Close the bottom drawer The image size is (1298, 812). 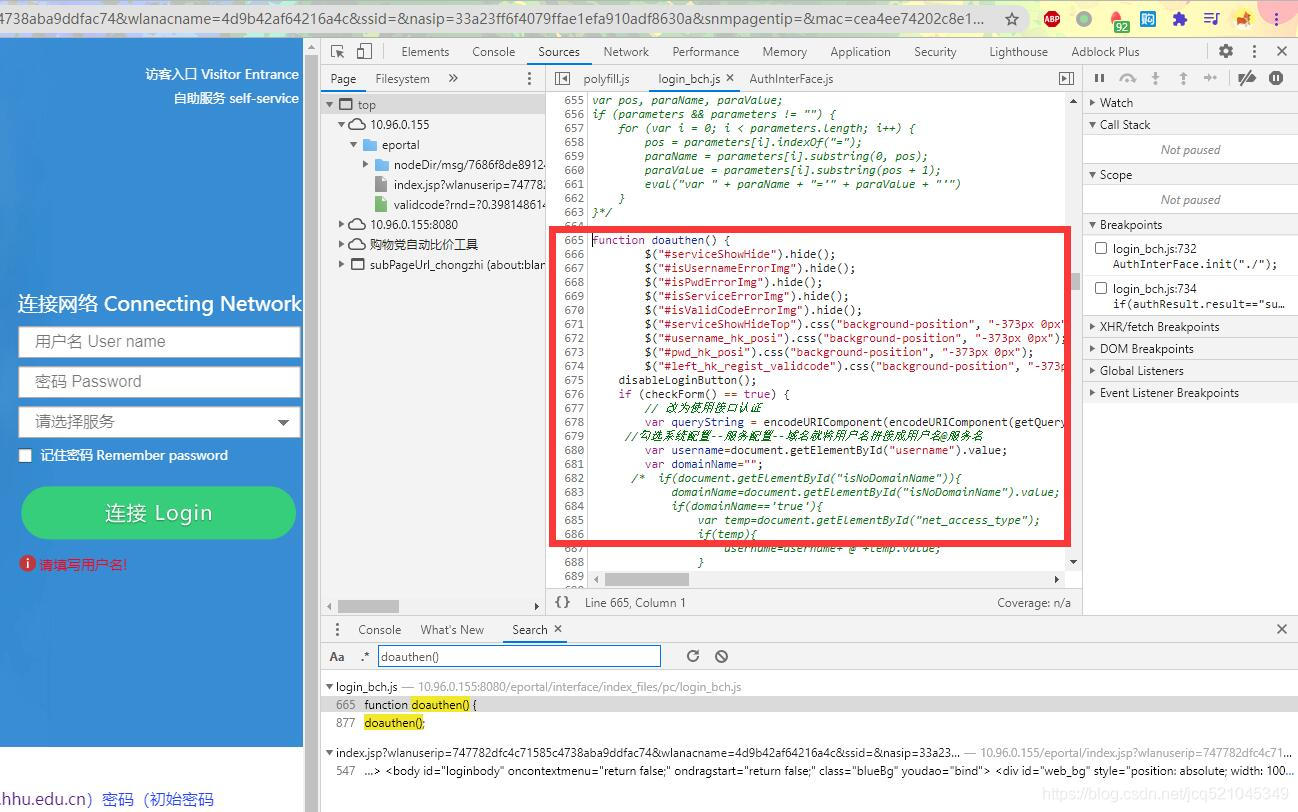(x=1282, y=629)
